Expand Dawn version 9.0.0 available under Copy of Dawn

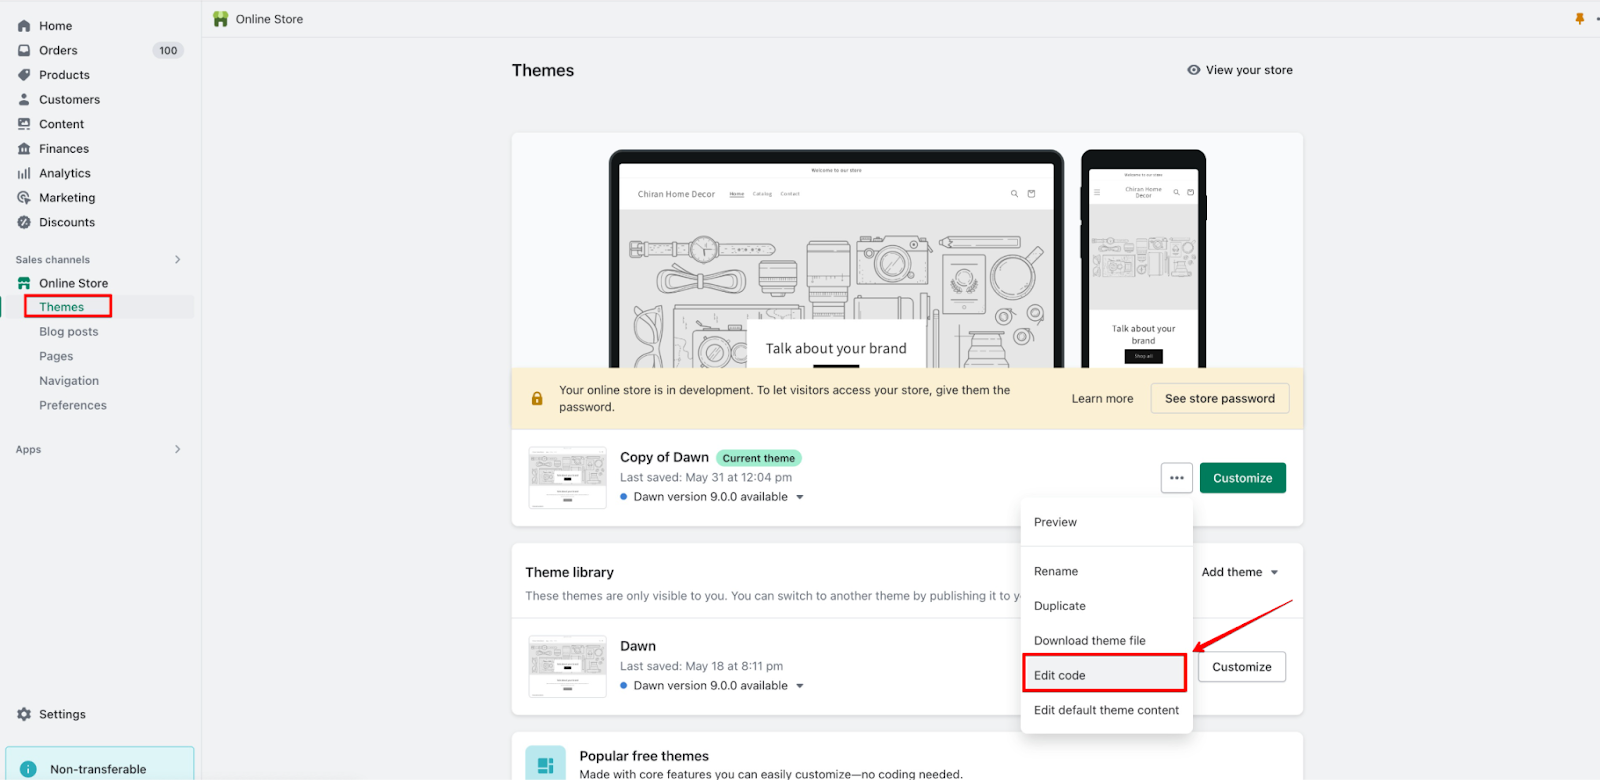[x=799, y=497]
